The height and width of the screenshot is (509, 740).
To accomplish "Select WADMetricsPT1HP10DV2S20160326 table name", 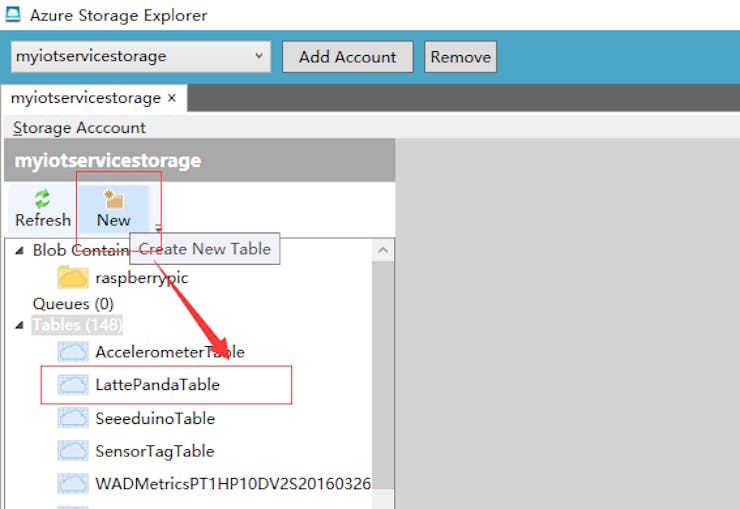I will click(233, 484).
